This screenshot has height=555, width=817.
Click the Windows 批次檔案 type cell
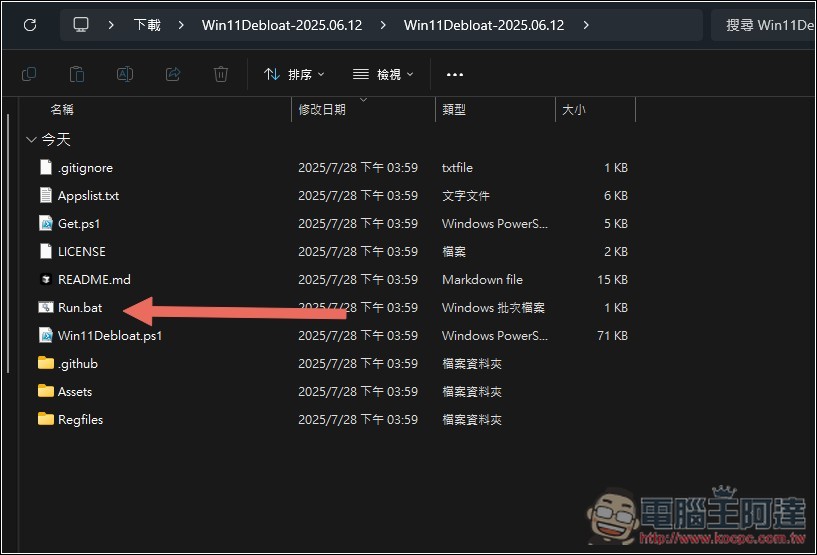(x=493, y=307)
